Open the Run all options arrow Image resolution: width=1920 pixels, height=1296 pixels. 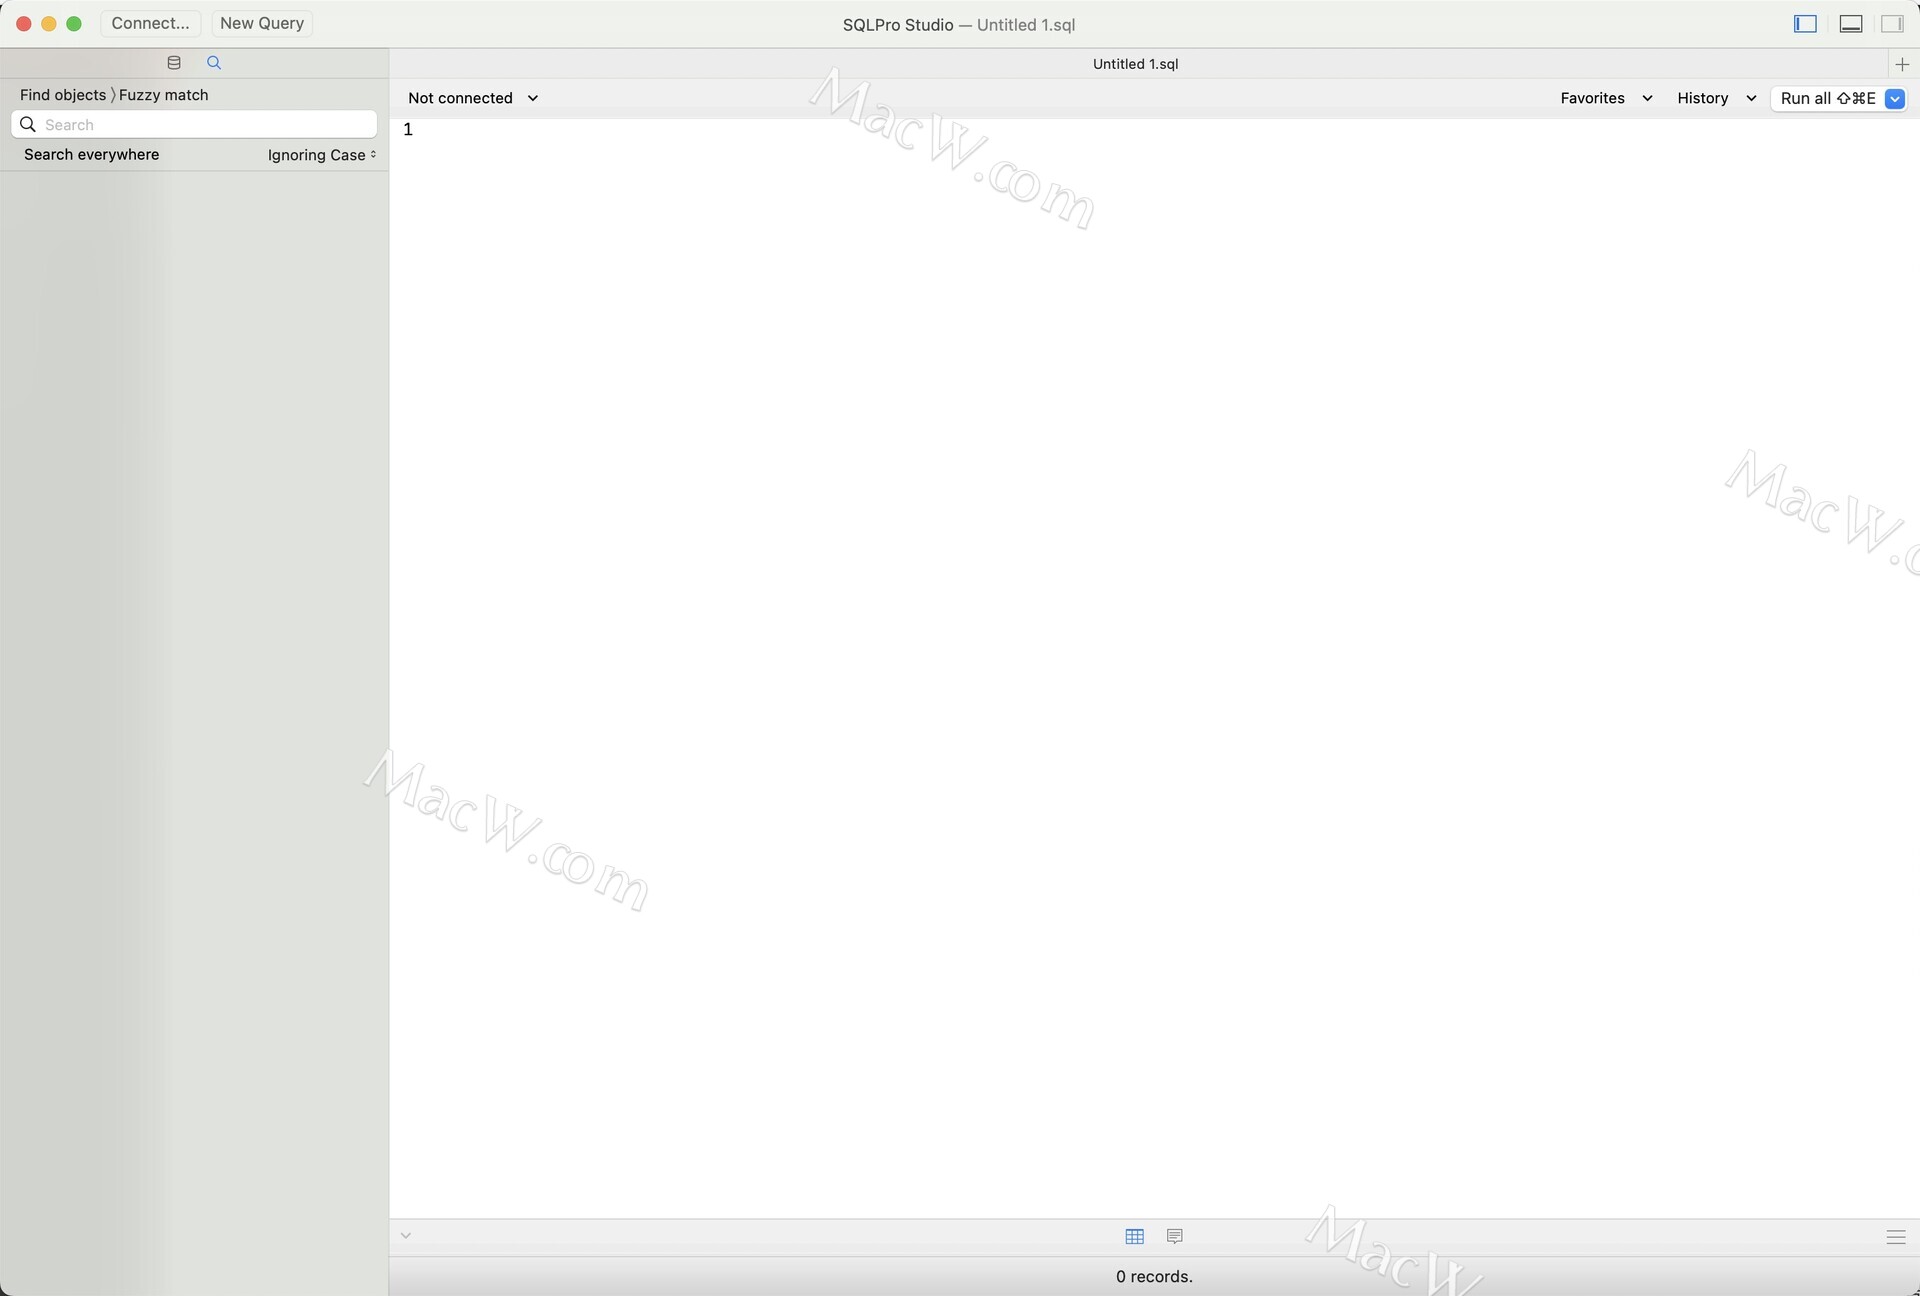tap(1895, 98)
